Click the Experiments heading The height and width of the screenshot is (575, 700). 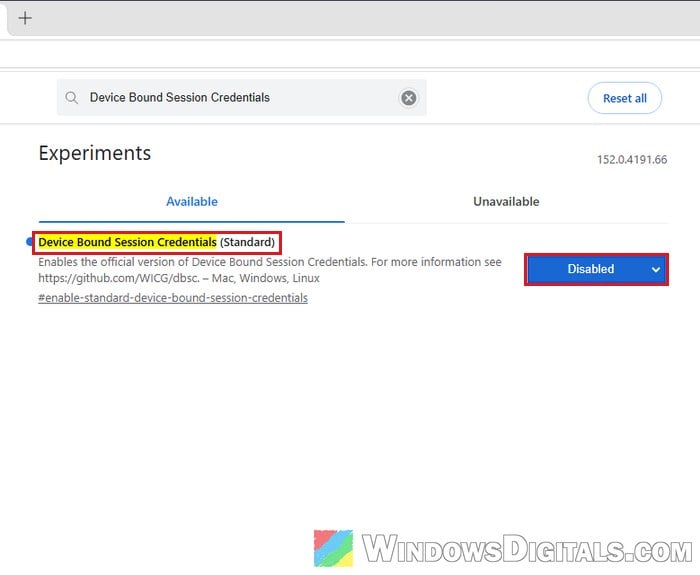click(x=95, y=153)
